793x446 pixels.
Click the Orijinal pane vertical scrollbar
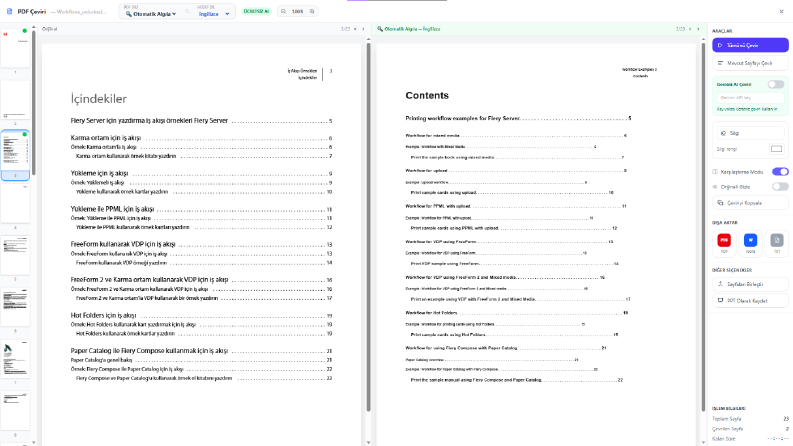click(x=368, y=228)
